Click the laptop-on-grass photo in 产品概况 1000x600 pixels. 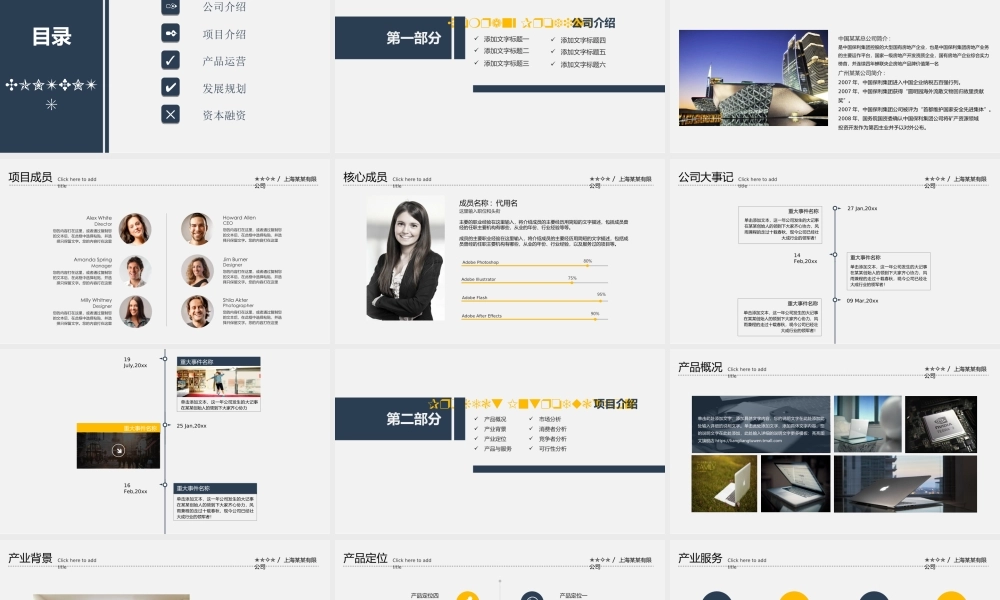724,484
